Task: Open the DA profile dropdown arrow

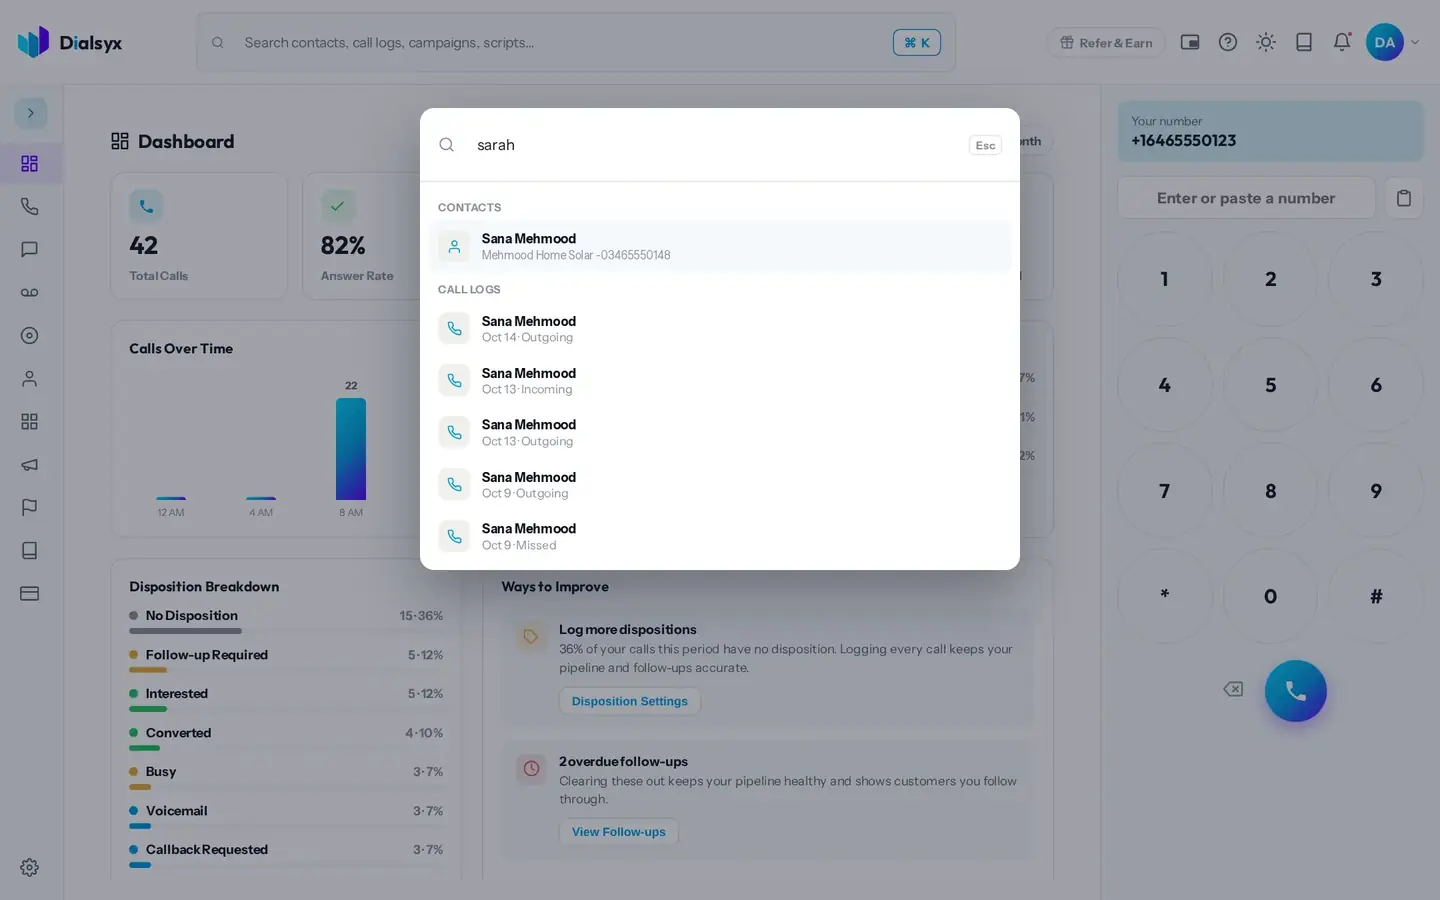Action: (x=1415, y=42)
